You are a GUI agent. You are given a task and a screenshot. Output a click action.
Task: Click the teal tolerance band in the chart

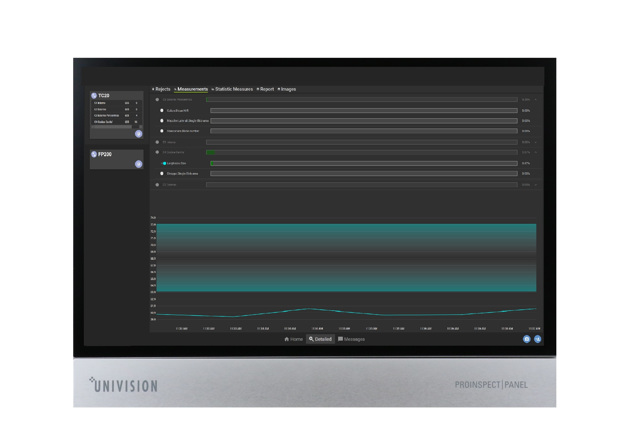coord(346,257)
